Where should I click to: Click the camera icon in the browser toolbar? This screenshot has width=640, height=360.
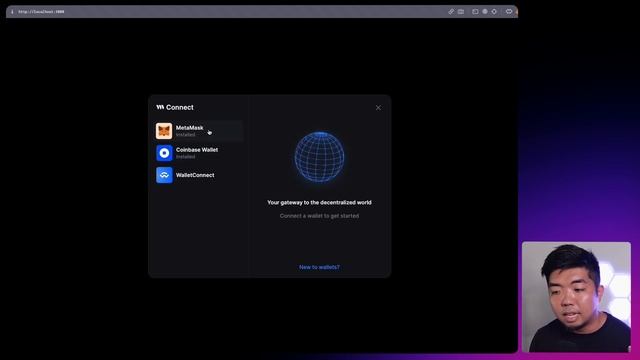[461, 12]
